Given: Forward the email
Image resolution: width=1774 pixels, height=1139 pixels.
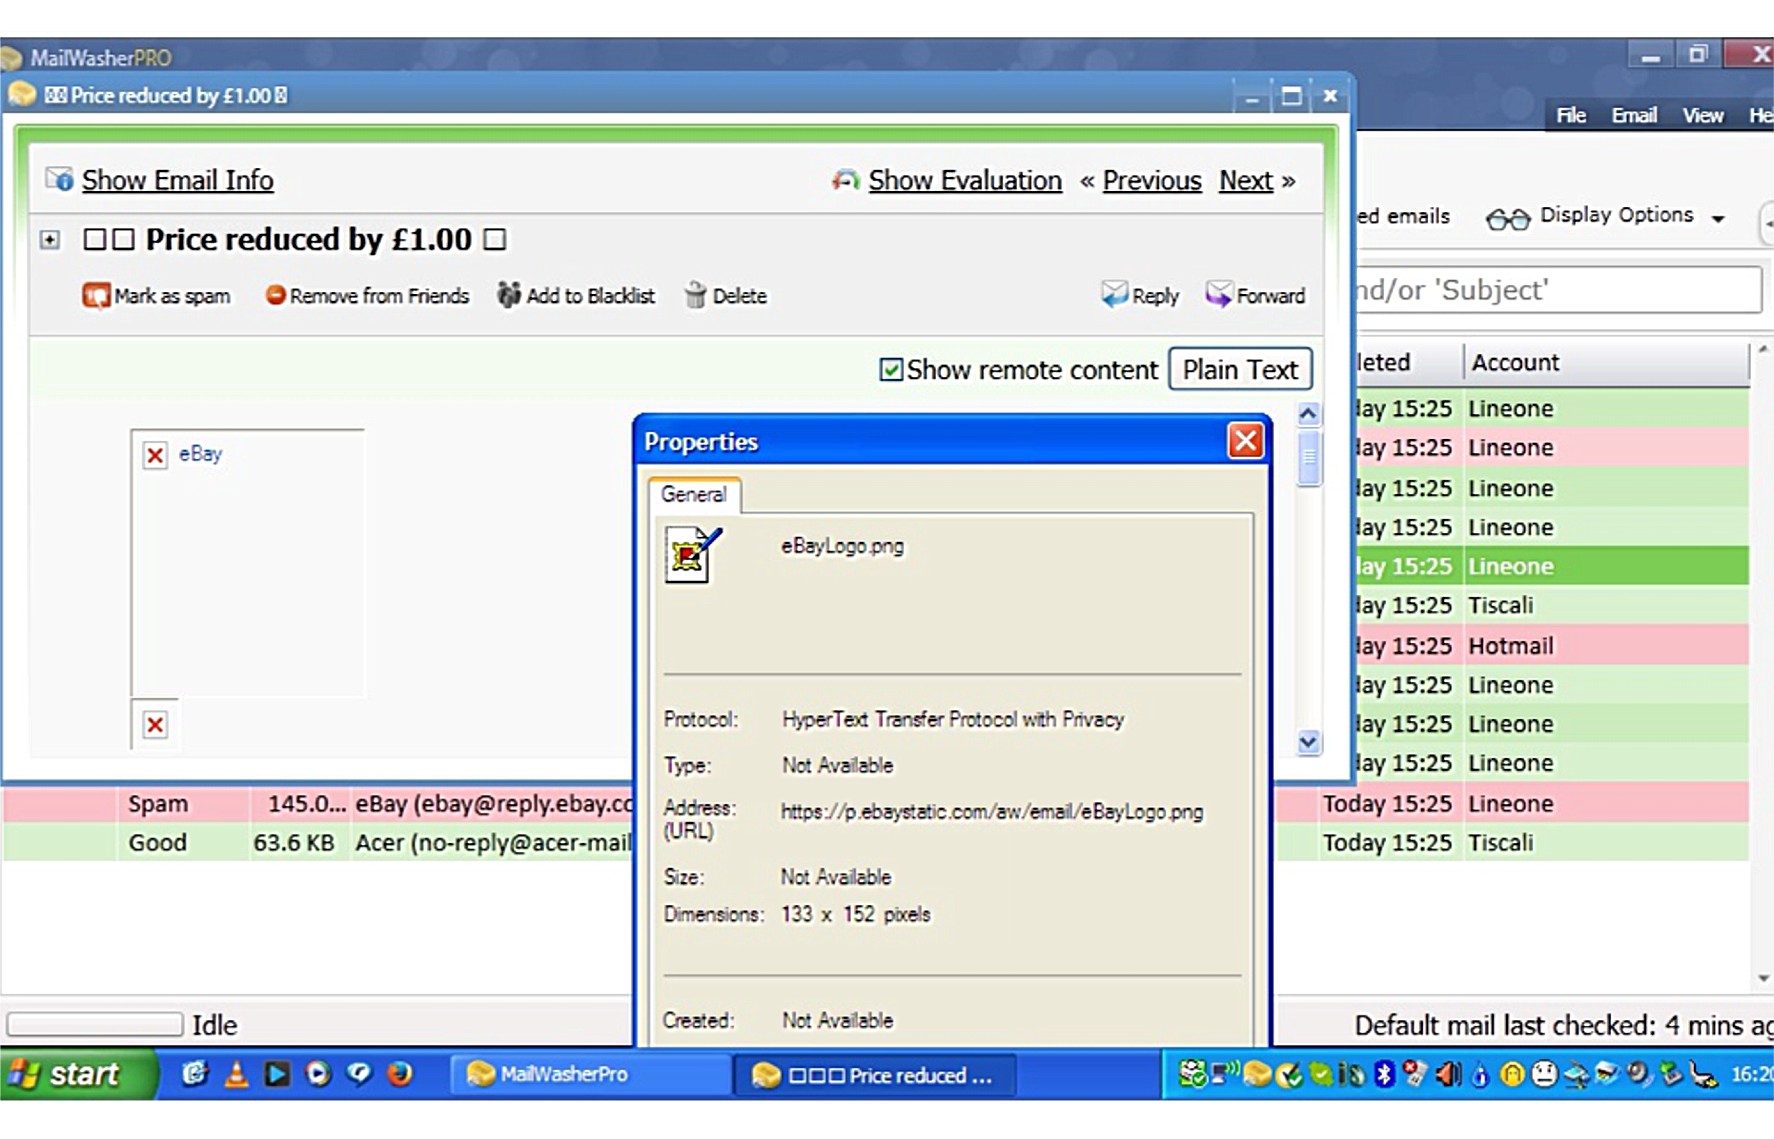Looking at the screenshot, I should [x=1255, y=296].
